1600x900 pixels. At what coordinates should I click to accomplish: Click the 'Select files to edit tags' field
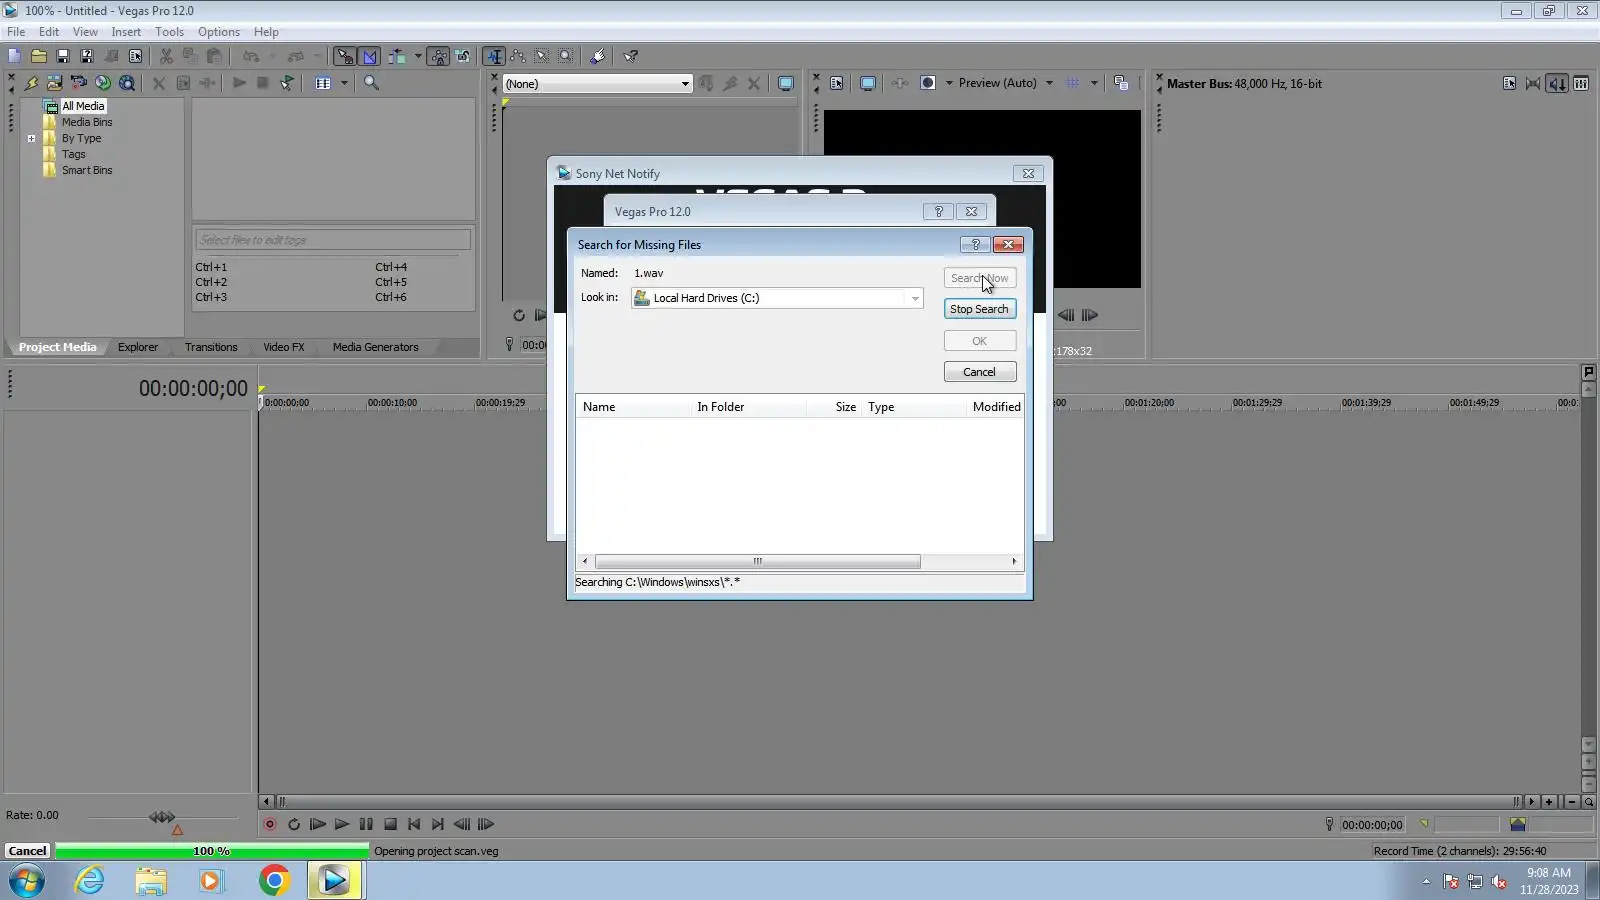click(333, 240)
